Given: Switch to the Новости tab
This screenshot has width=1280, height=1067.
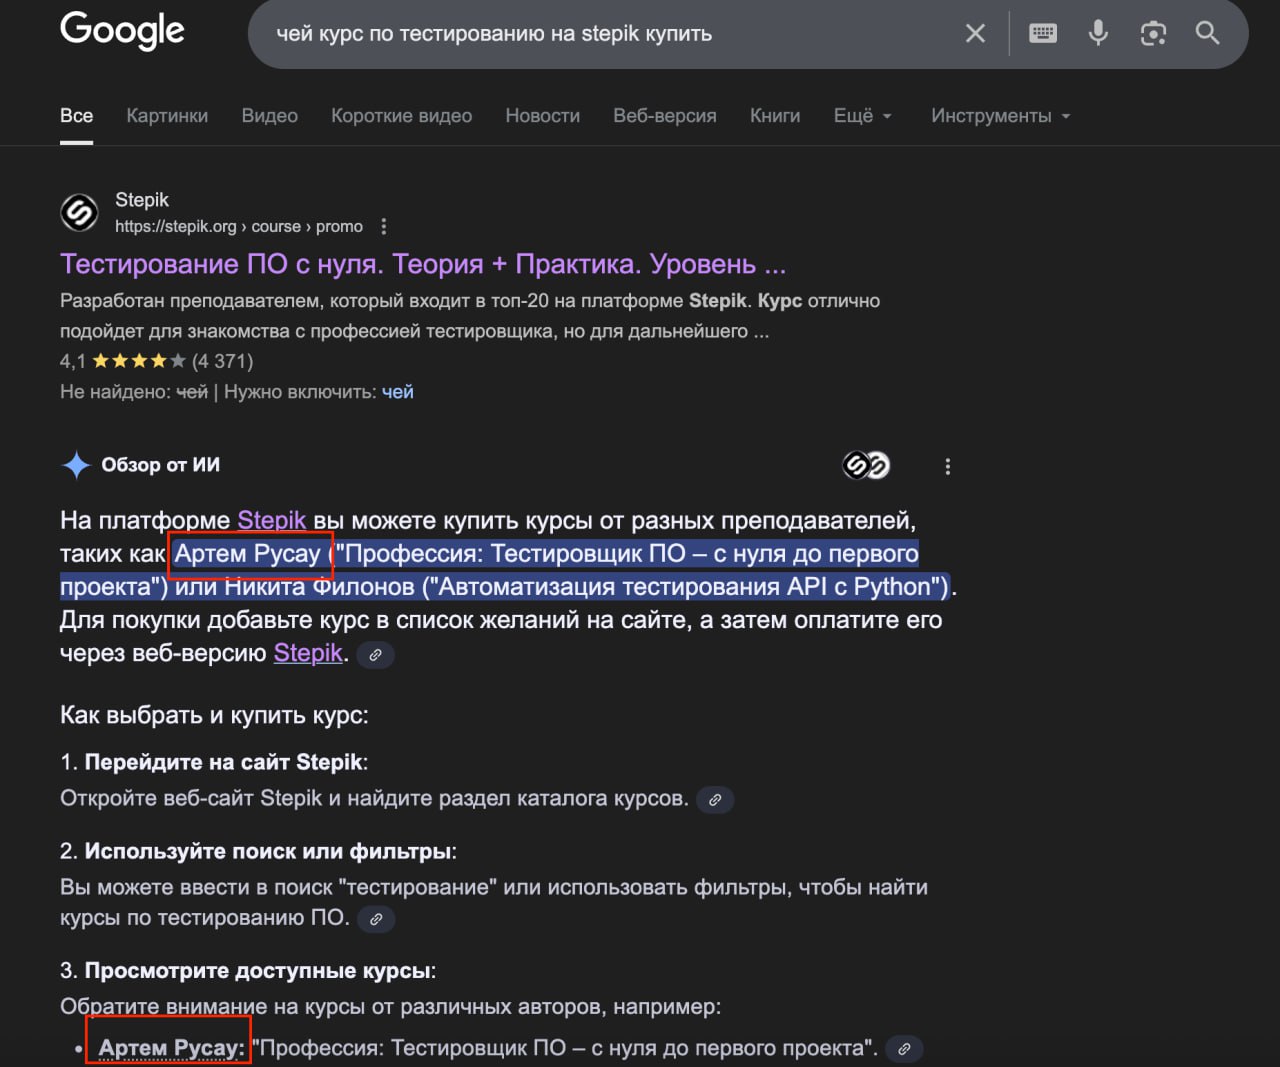Looking at the screenshot, I should point(543,116).
